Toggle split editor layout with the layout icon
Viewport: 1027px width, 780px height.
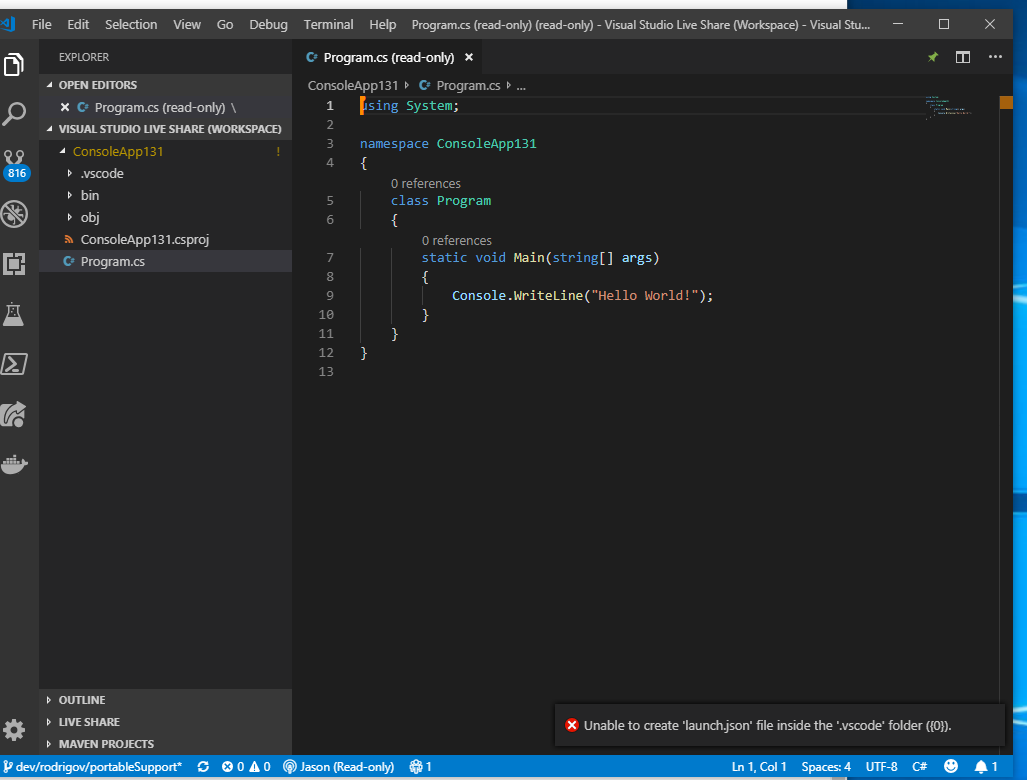(x=962, y=57)
